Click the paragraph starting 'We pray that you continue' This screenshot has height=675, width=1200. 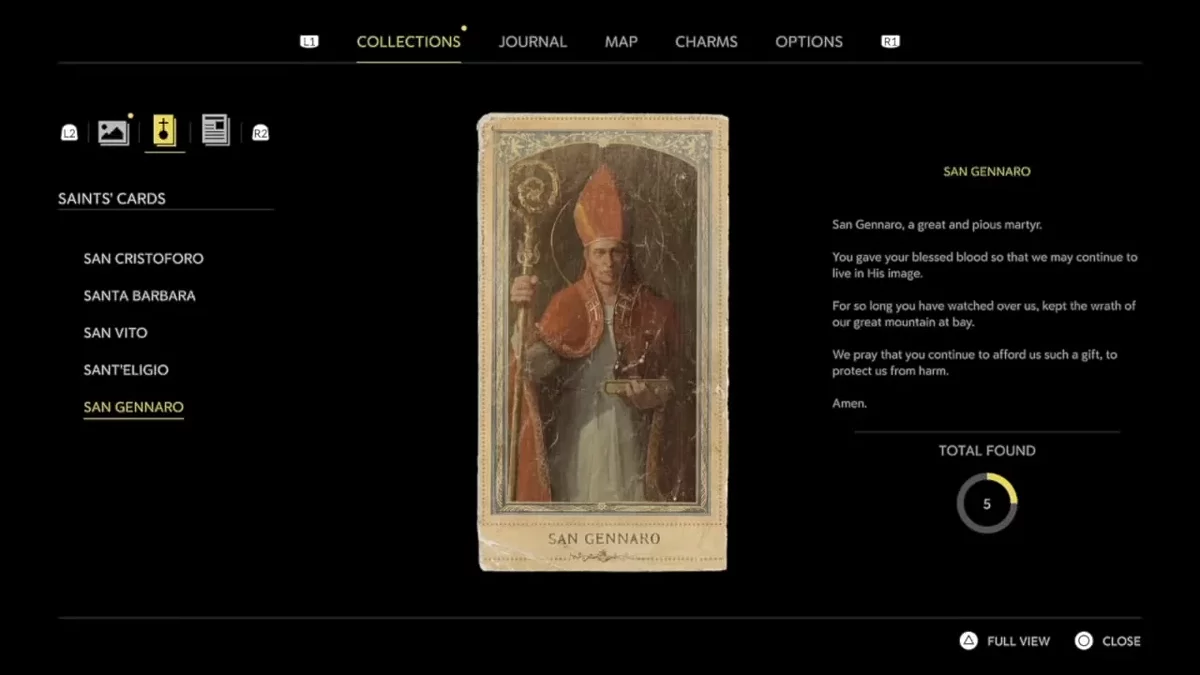pos(975,363)
